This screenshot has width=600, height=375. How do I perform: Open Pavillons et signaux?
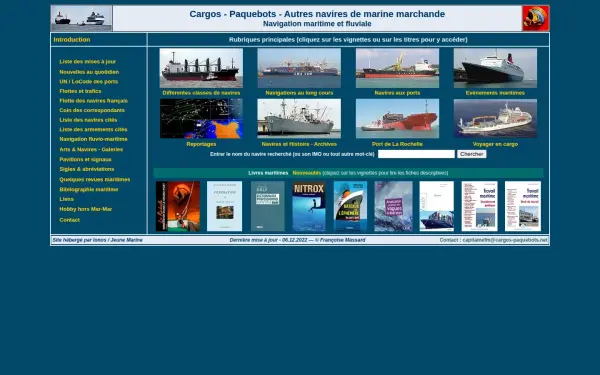85,160
